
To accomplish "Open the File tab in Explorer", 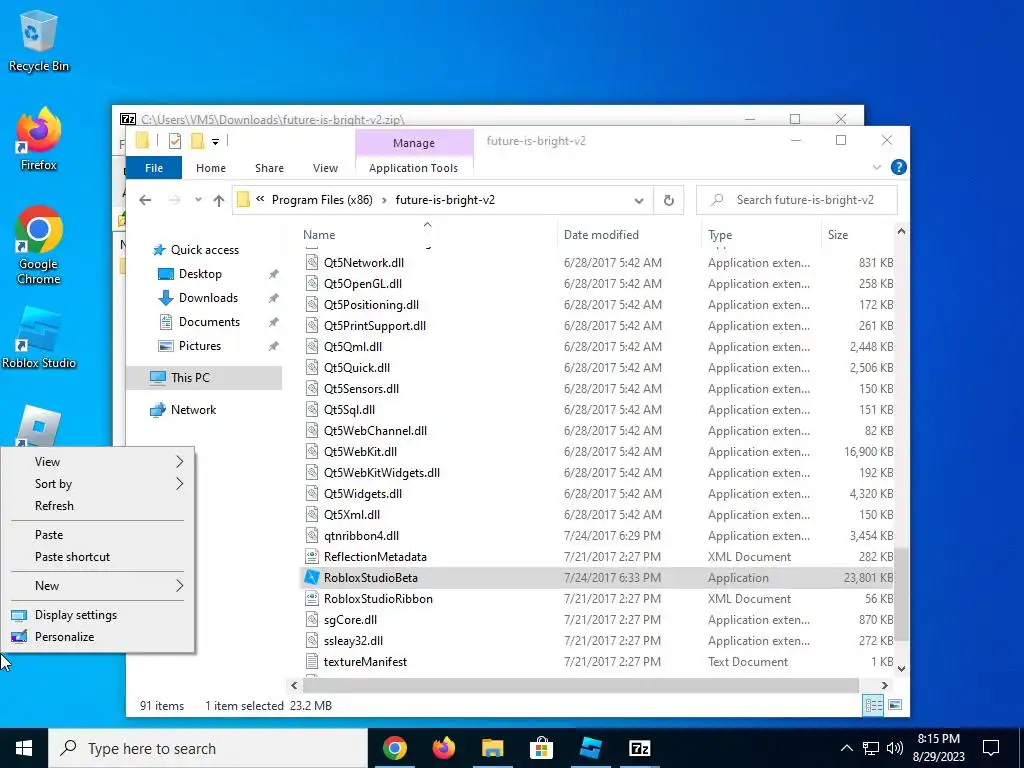I will (x=154, y=168).
